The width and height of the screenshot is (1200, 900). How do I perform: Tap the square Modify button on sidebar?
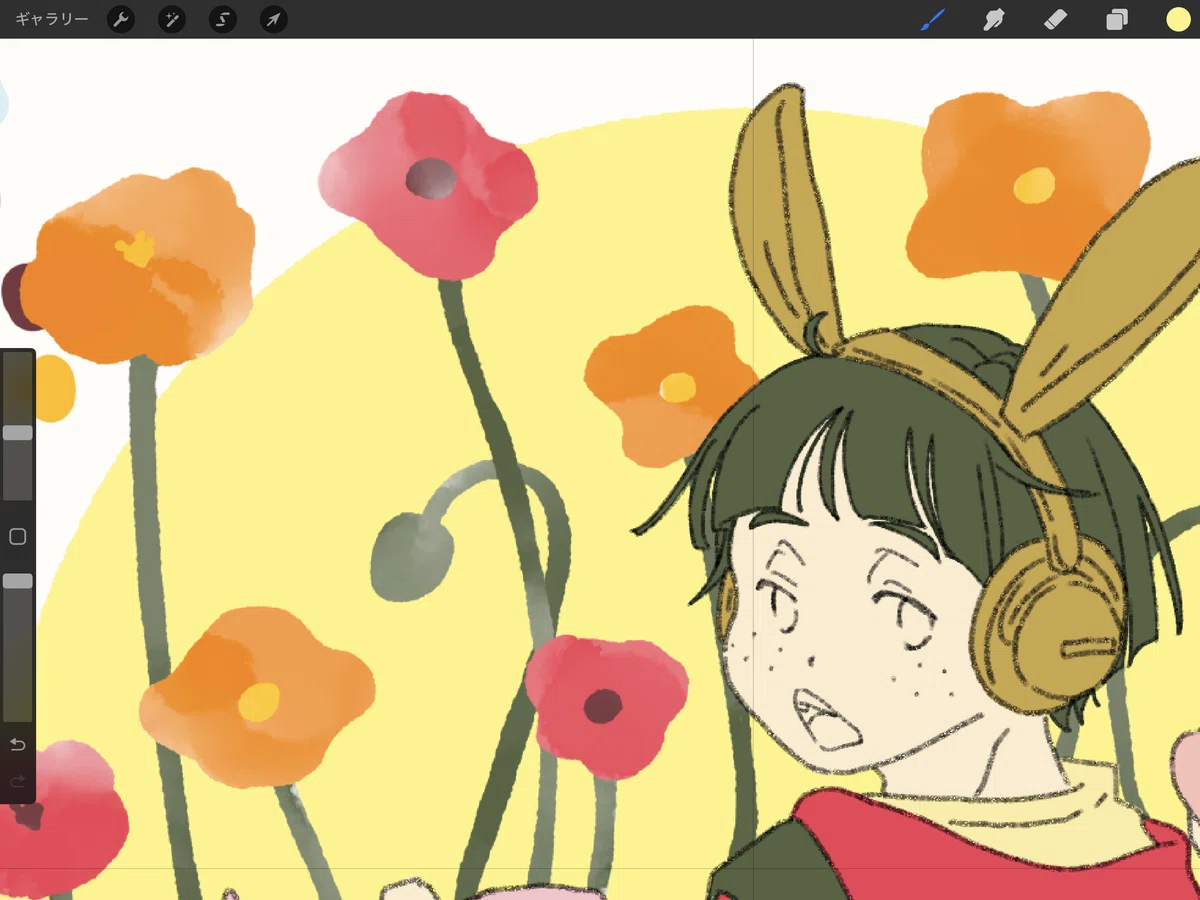point(18,537)
